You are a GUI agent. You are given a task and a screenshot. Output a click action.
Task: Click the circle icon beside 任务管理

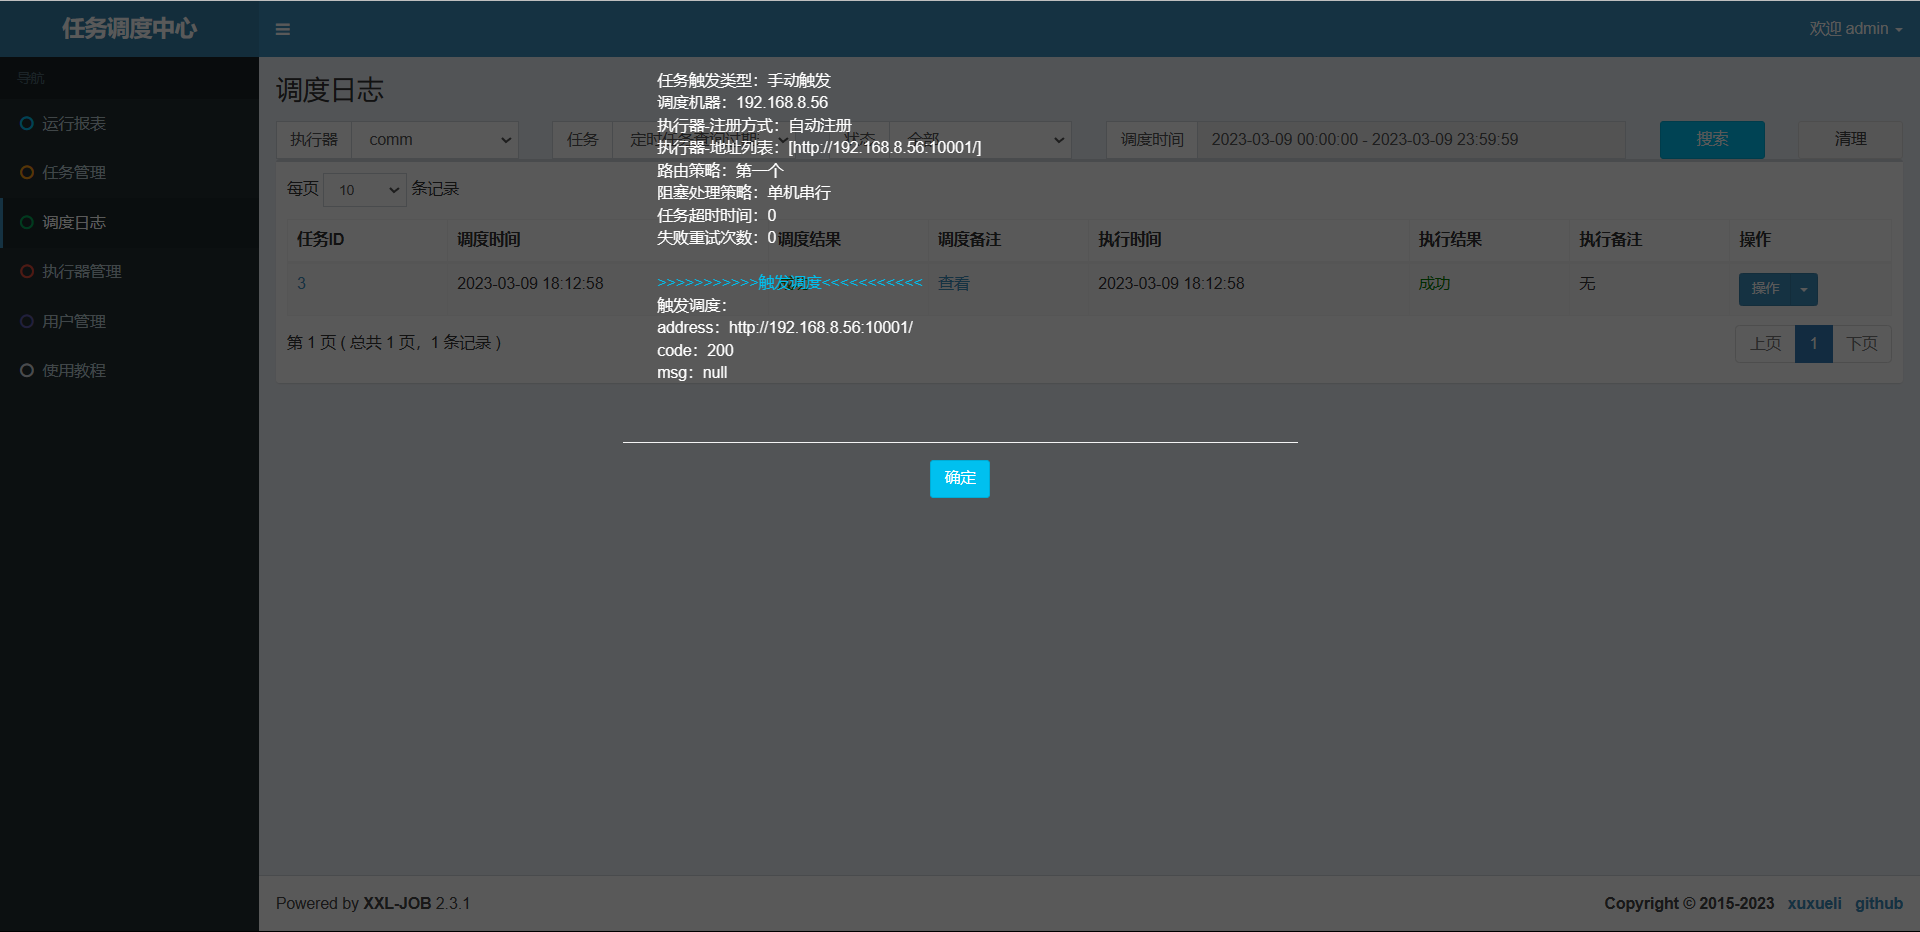(x=27, y=173)
